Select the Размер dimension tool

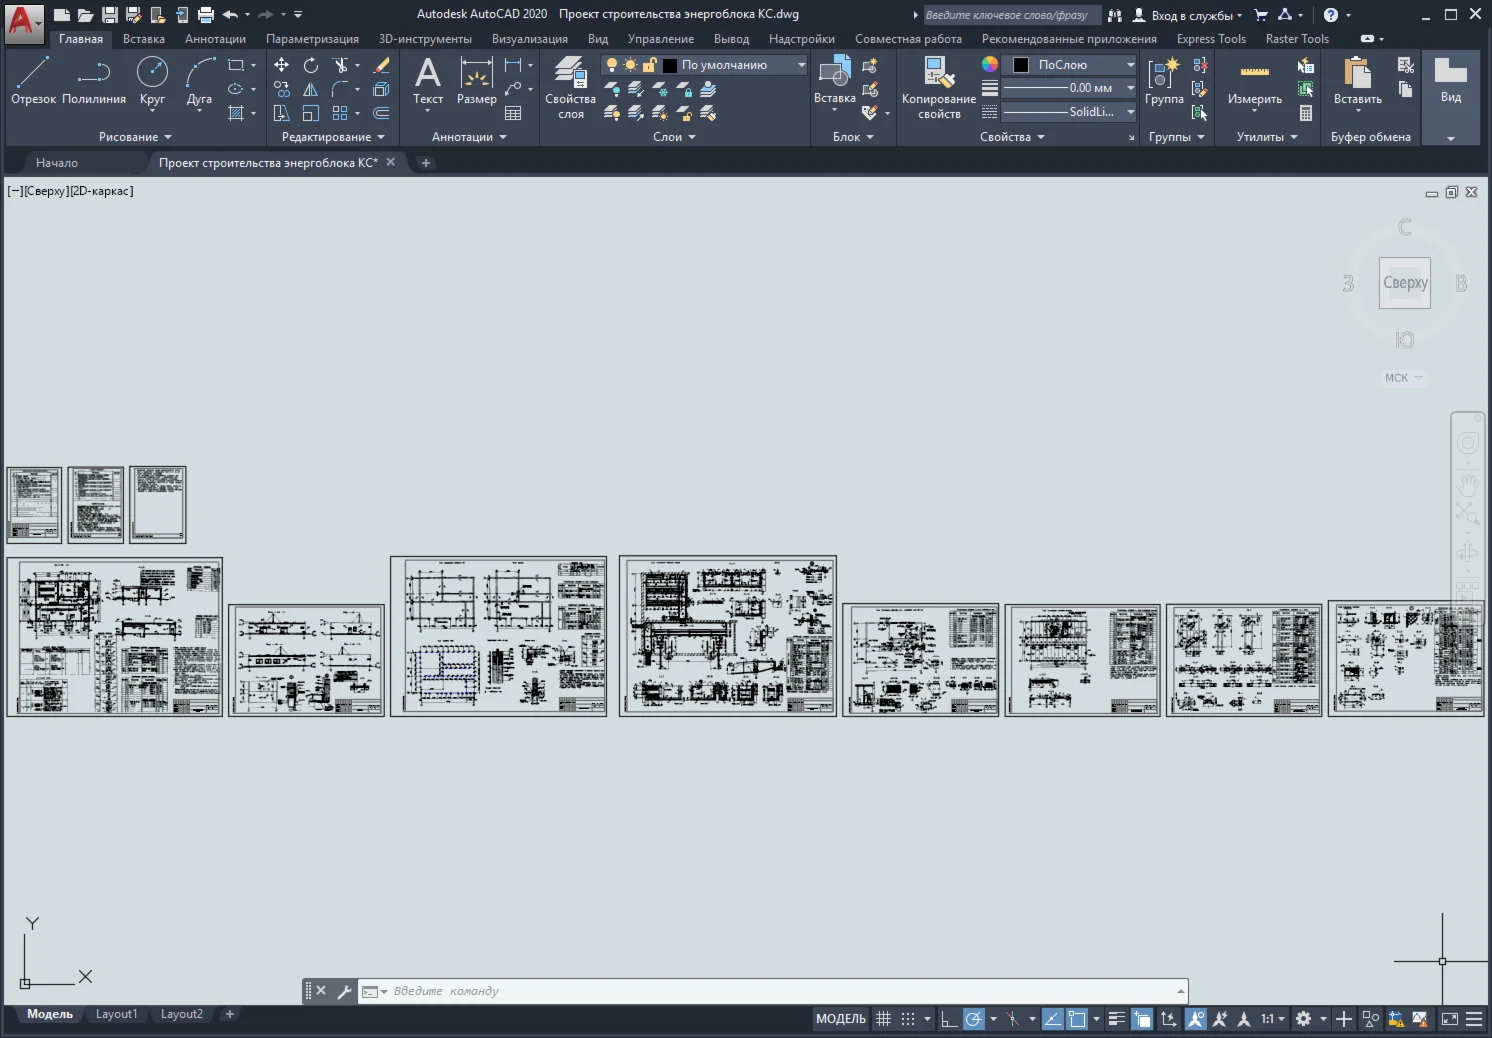click(476, 80)
